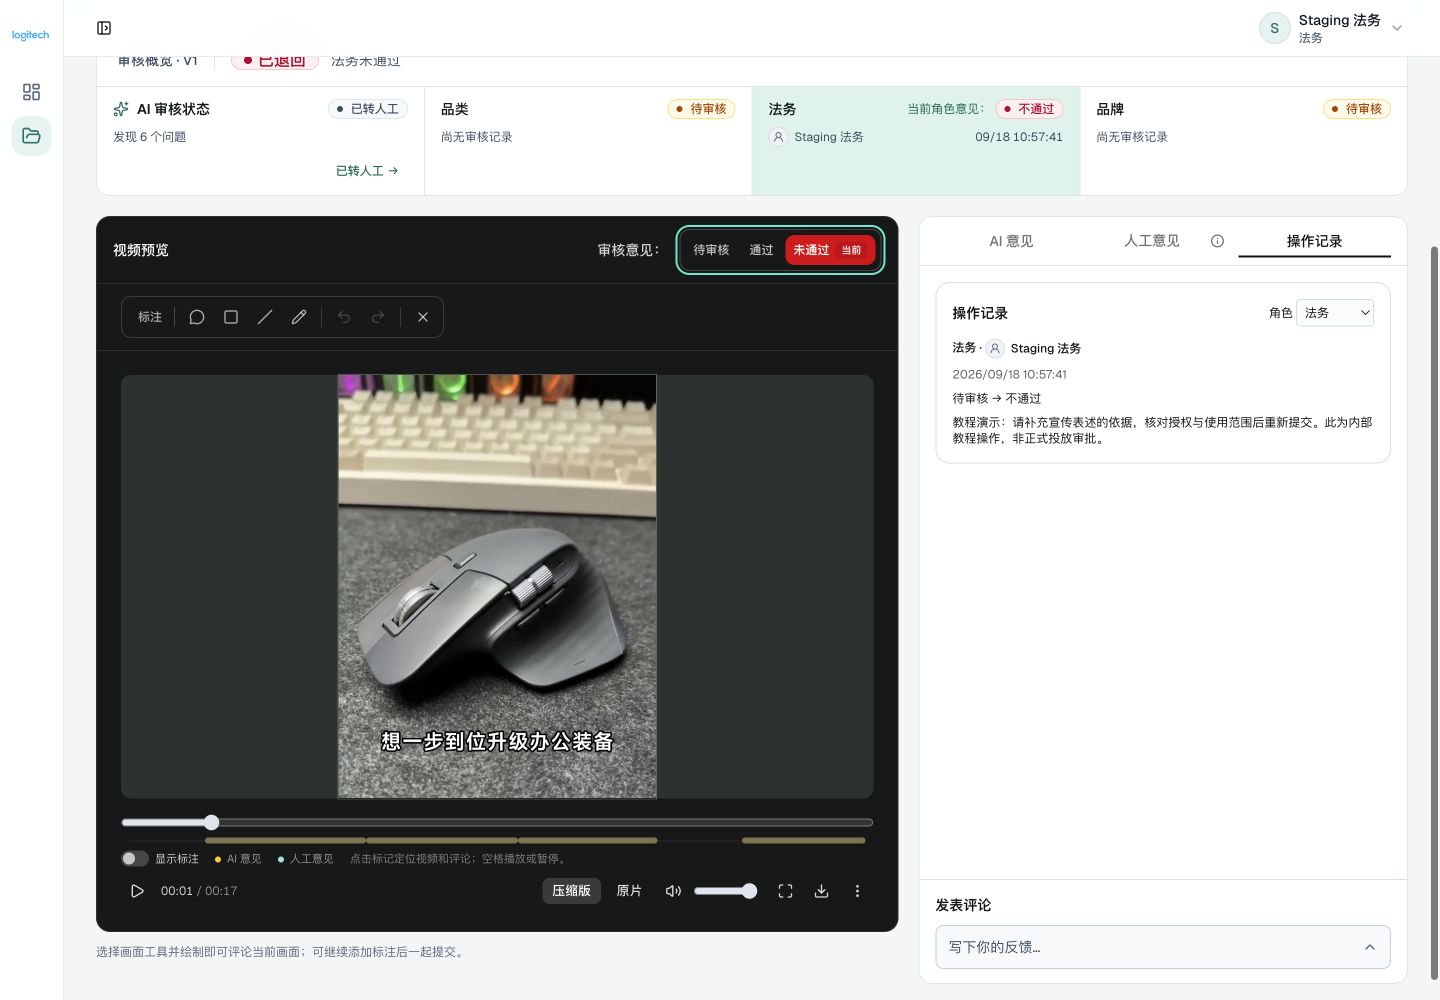Image resolution: width=1440 pixels, height=1000 pixels.
Task: Select the pencil drawing tool
Action: click(x=299, y=317)
